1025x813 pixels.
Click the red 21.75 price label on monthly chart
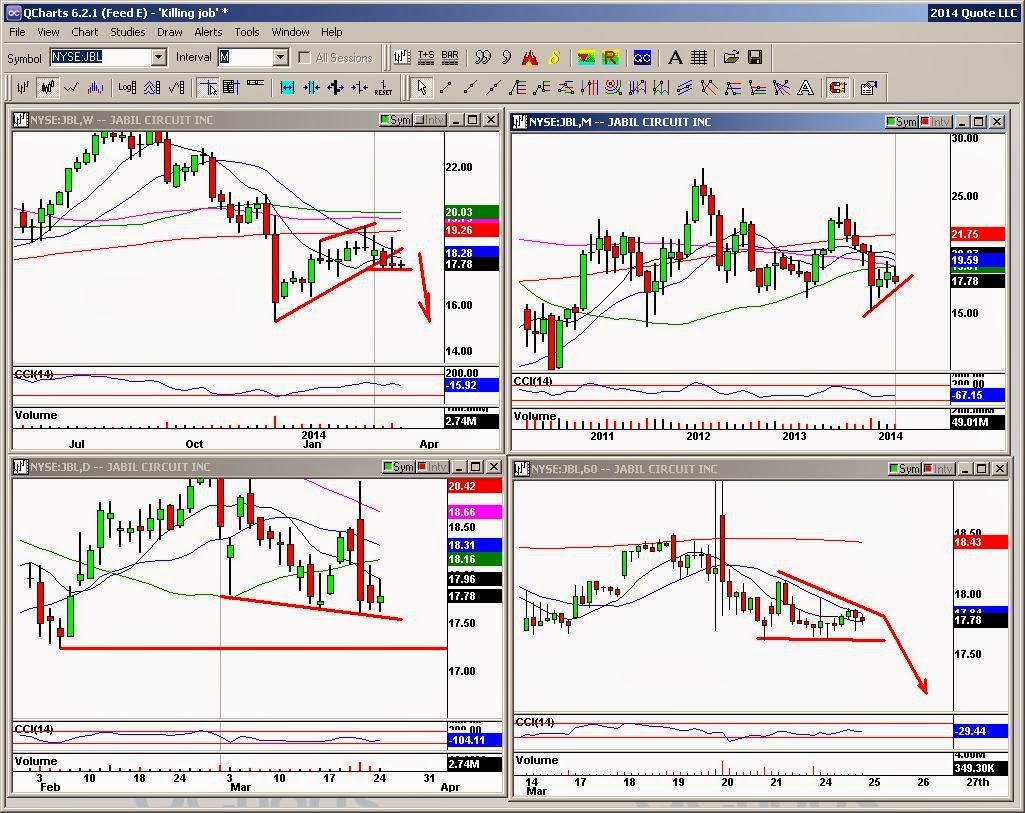(x=978, y=234)
